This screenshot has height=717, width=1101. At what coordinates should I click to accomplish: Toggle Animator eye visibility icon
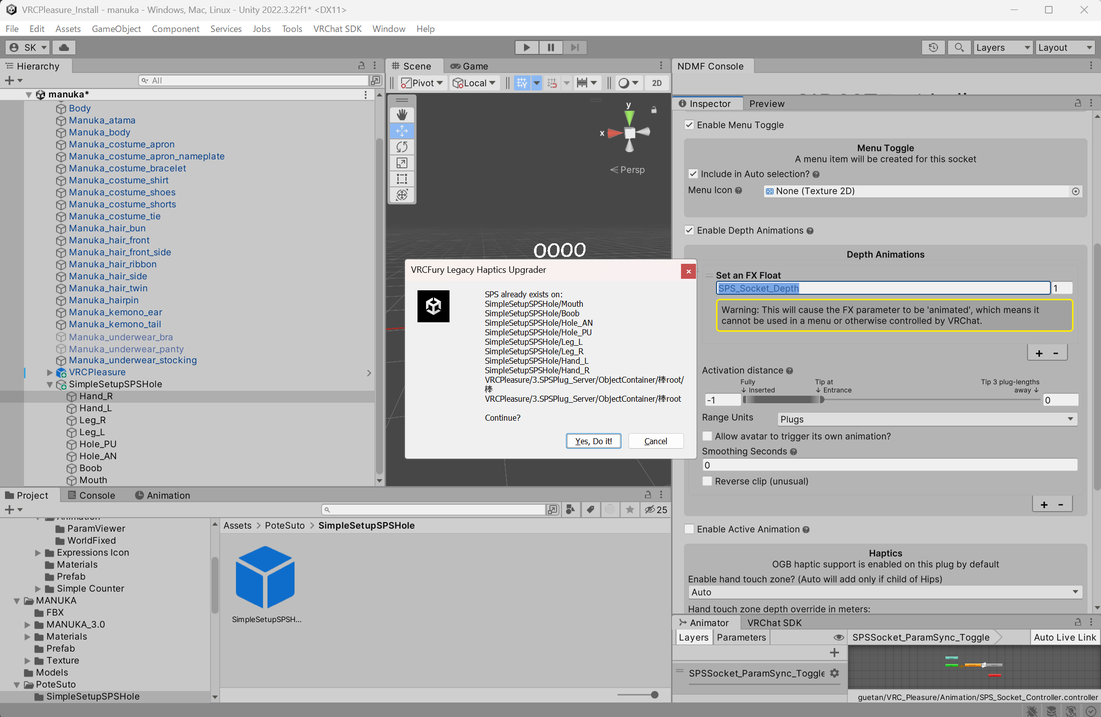838,638
